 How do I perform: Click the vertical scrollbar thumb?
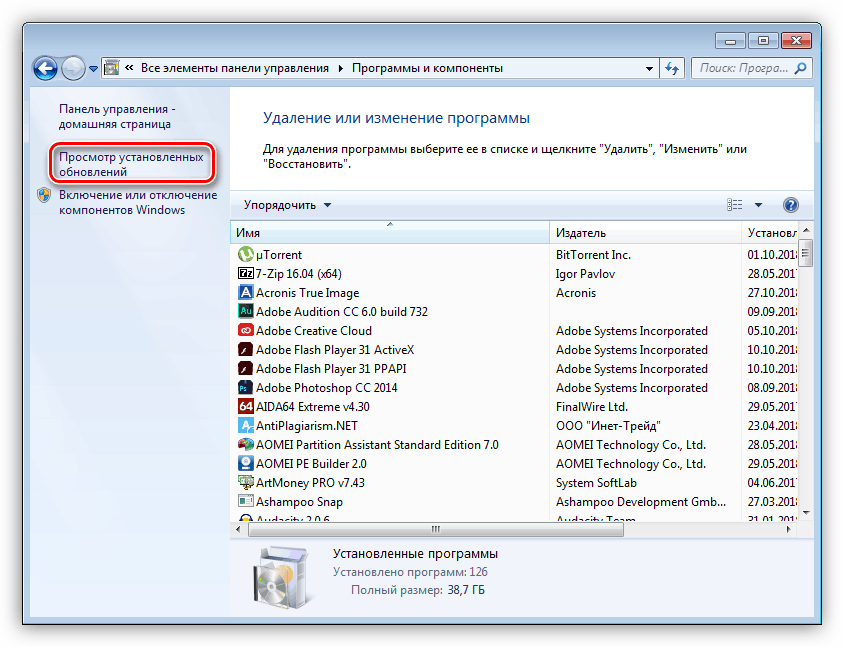coord(806,253)
